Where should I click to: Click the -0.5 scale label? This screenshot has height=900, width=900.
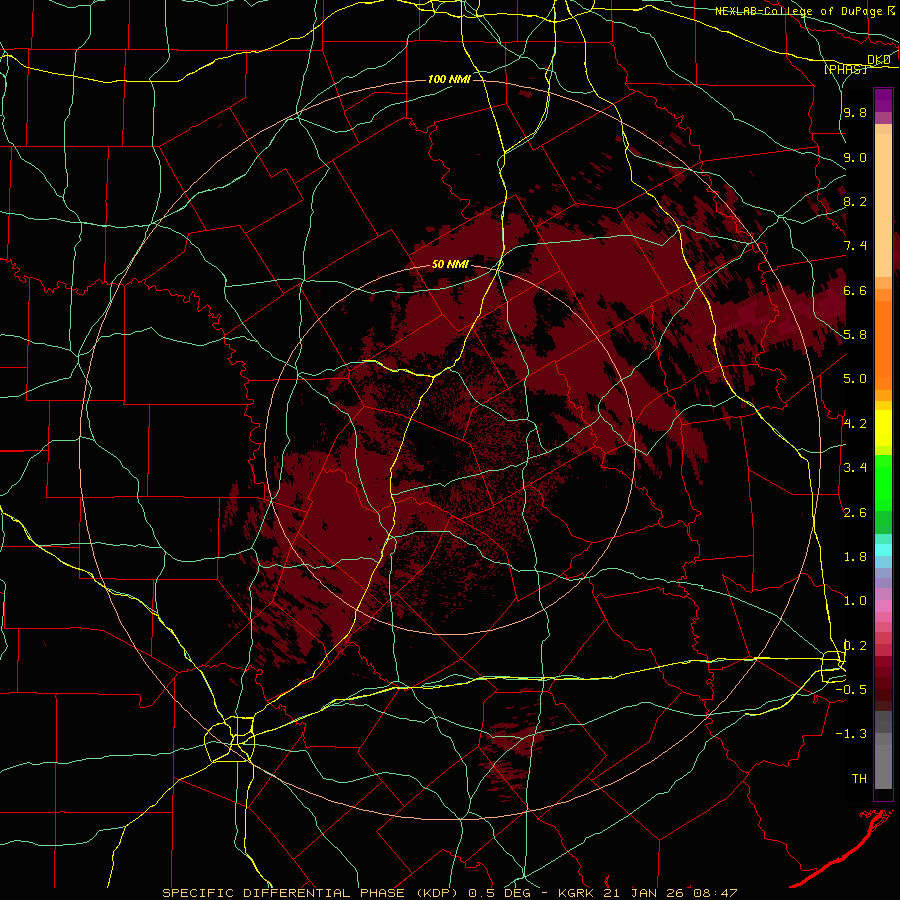tap(851, 689)
